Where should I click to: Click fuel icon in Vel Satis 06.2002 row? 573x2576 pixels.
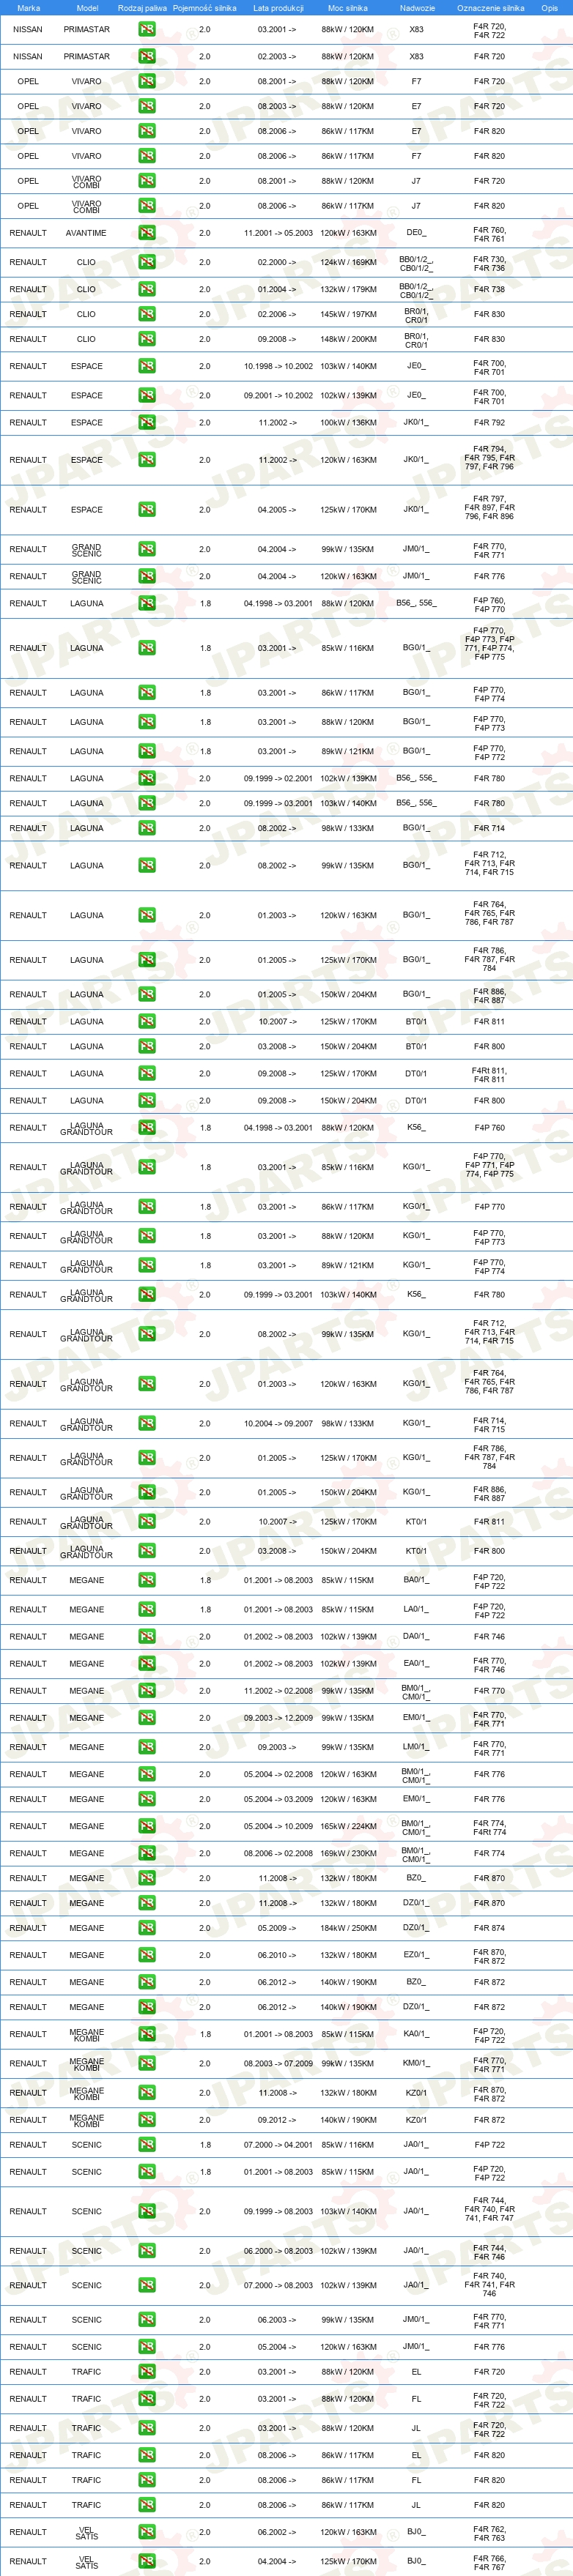(x=147, y=2532)
